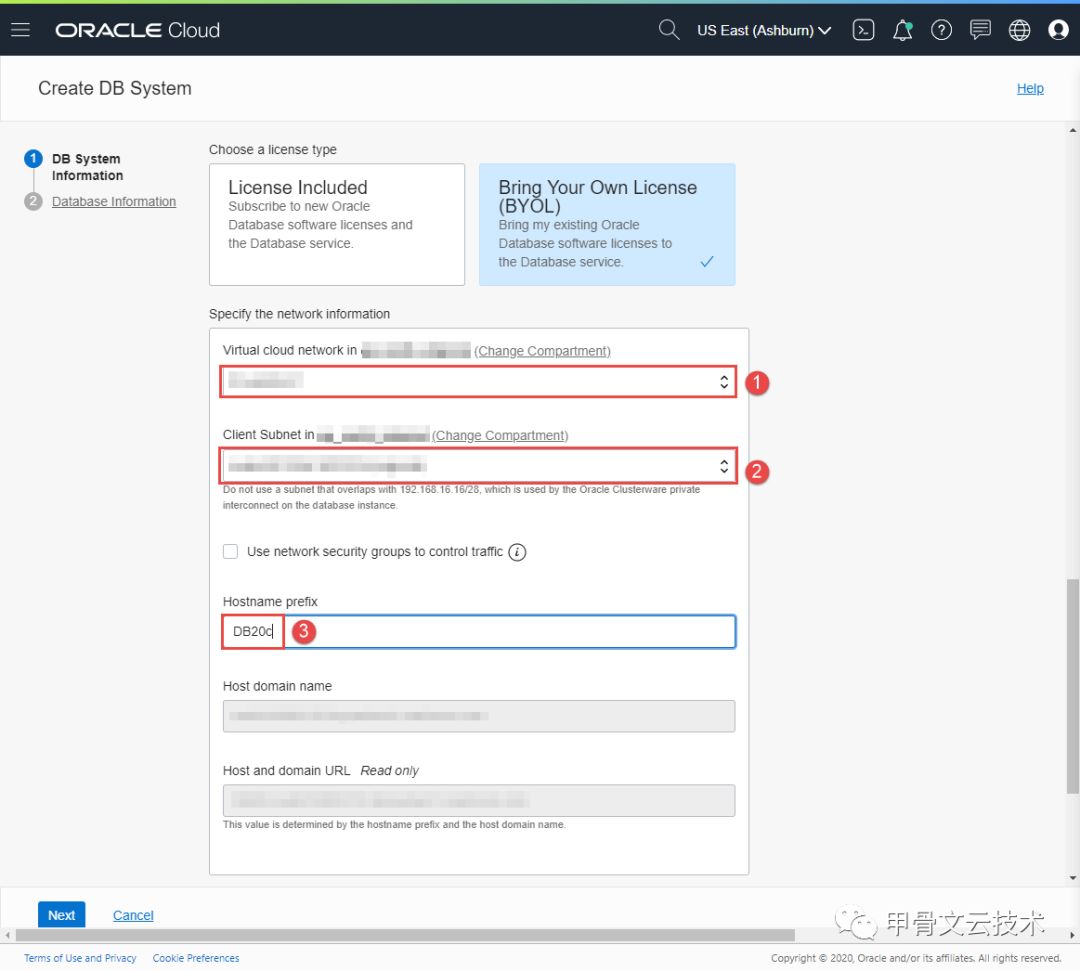Viewport: 1080px width, 971px height.
Task: Open the globe language selector icon
Action: 1019,30
